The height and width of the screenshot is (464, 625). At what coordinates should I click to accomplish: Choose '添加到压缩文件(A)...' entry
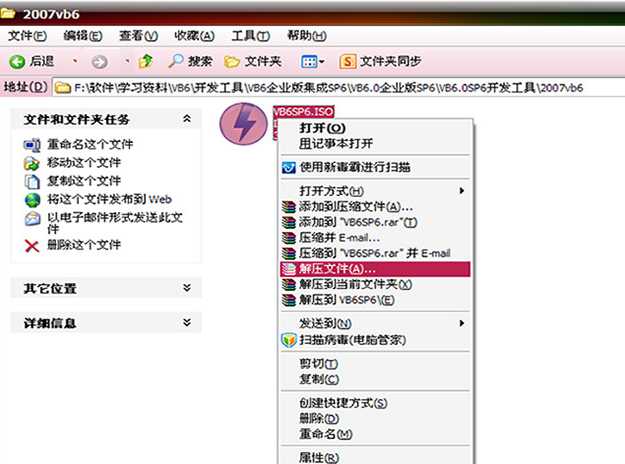coord(375,206)
